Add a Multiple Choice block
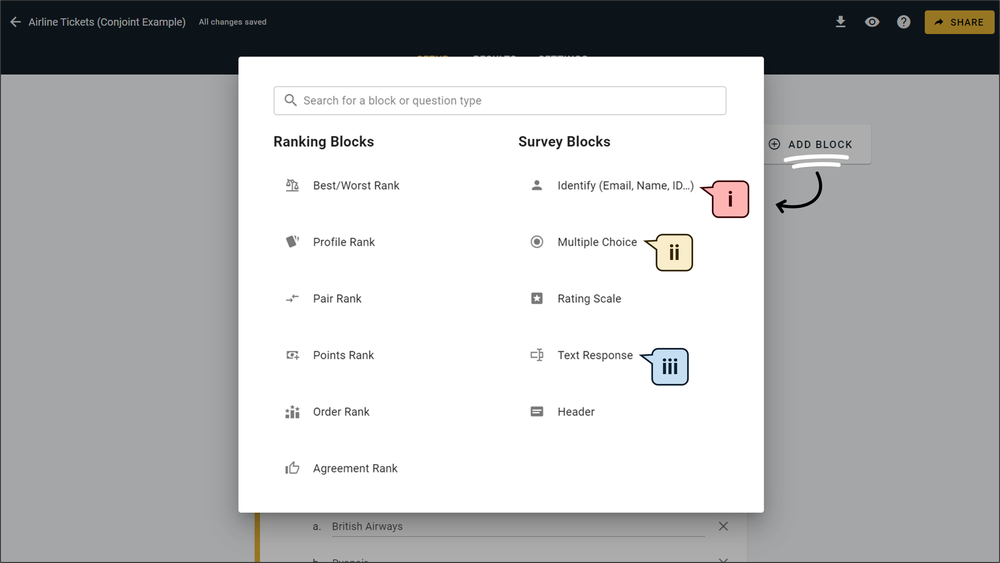The height and width of the screenshot is (563, 1000). [x=597, y=242]
